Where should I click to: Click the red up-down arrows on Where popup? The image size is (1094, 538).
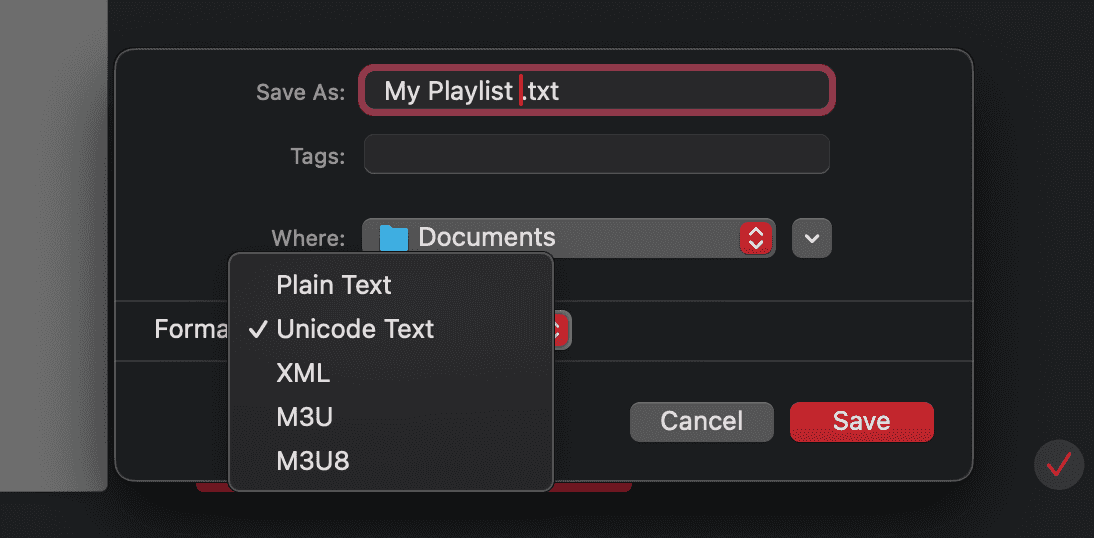tap(756, 238)
